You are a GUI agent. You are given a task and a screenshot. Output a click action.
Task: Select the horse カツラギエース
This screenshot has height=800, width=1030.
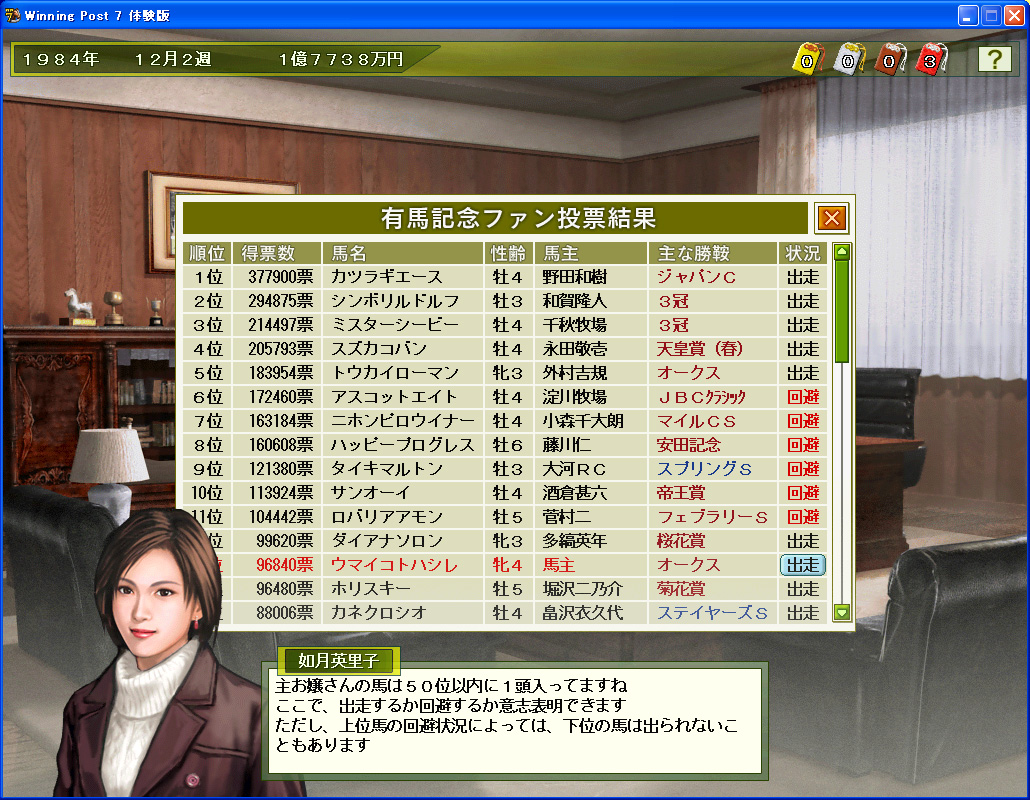click(386, 277)
